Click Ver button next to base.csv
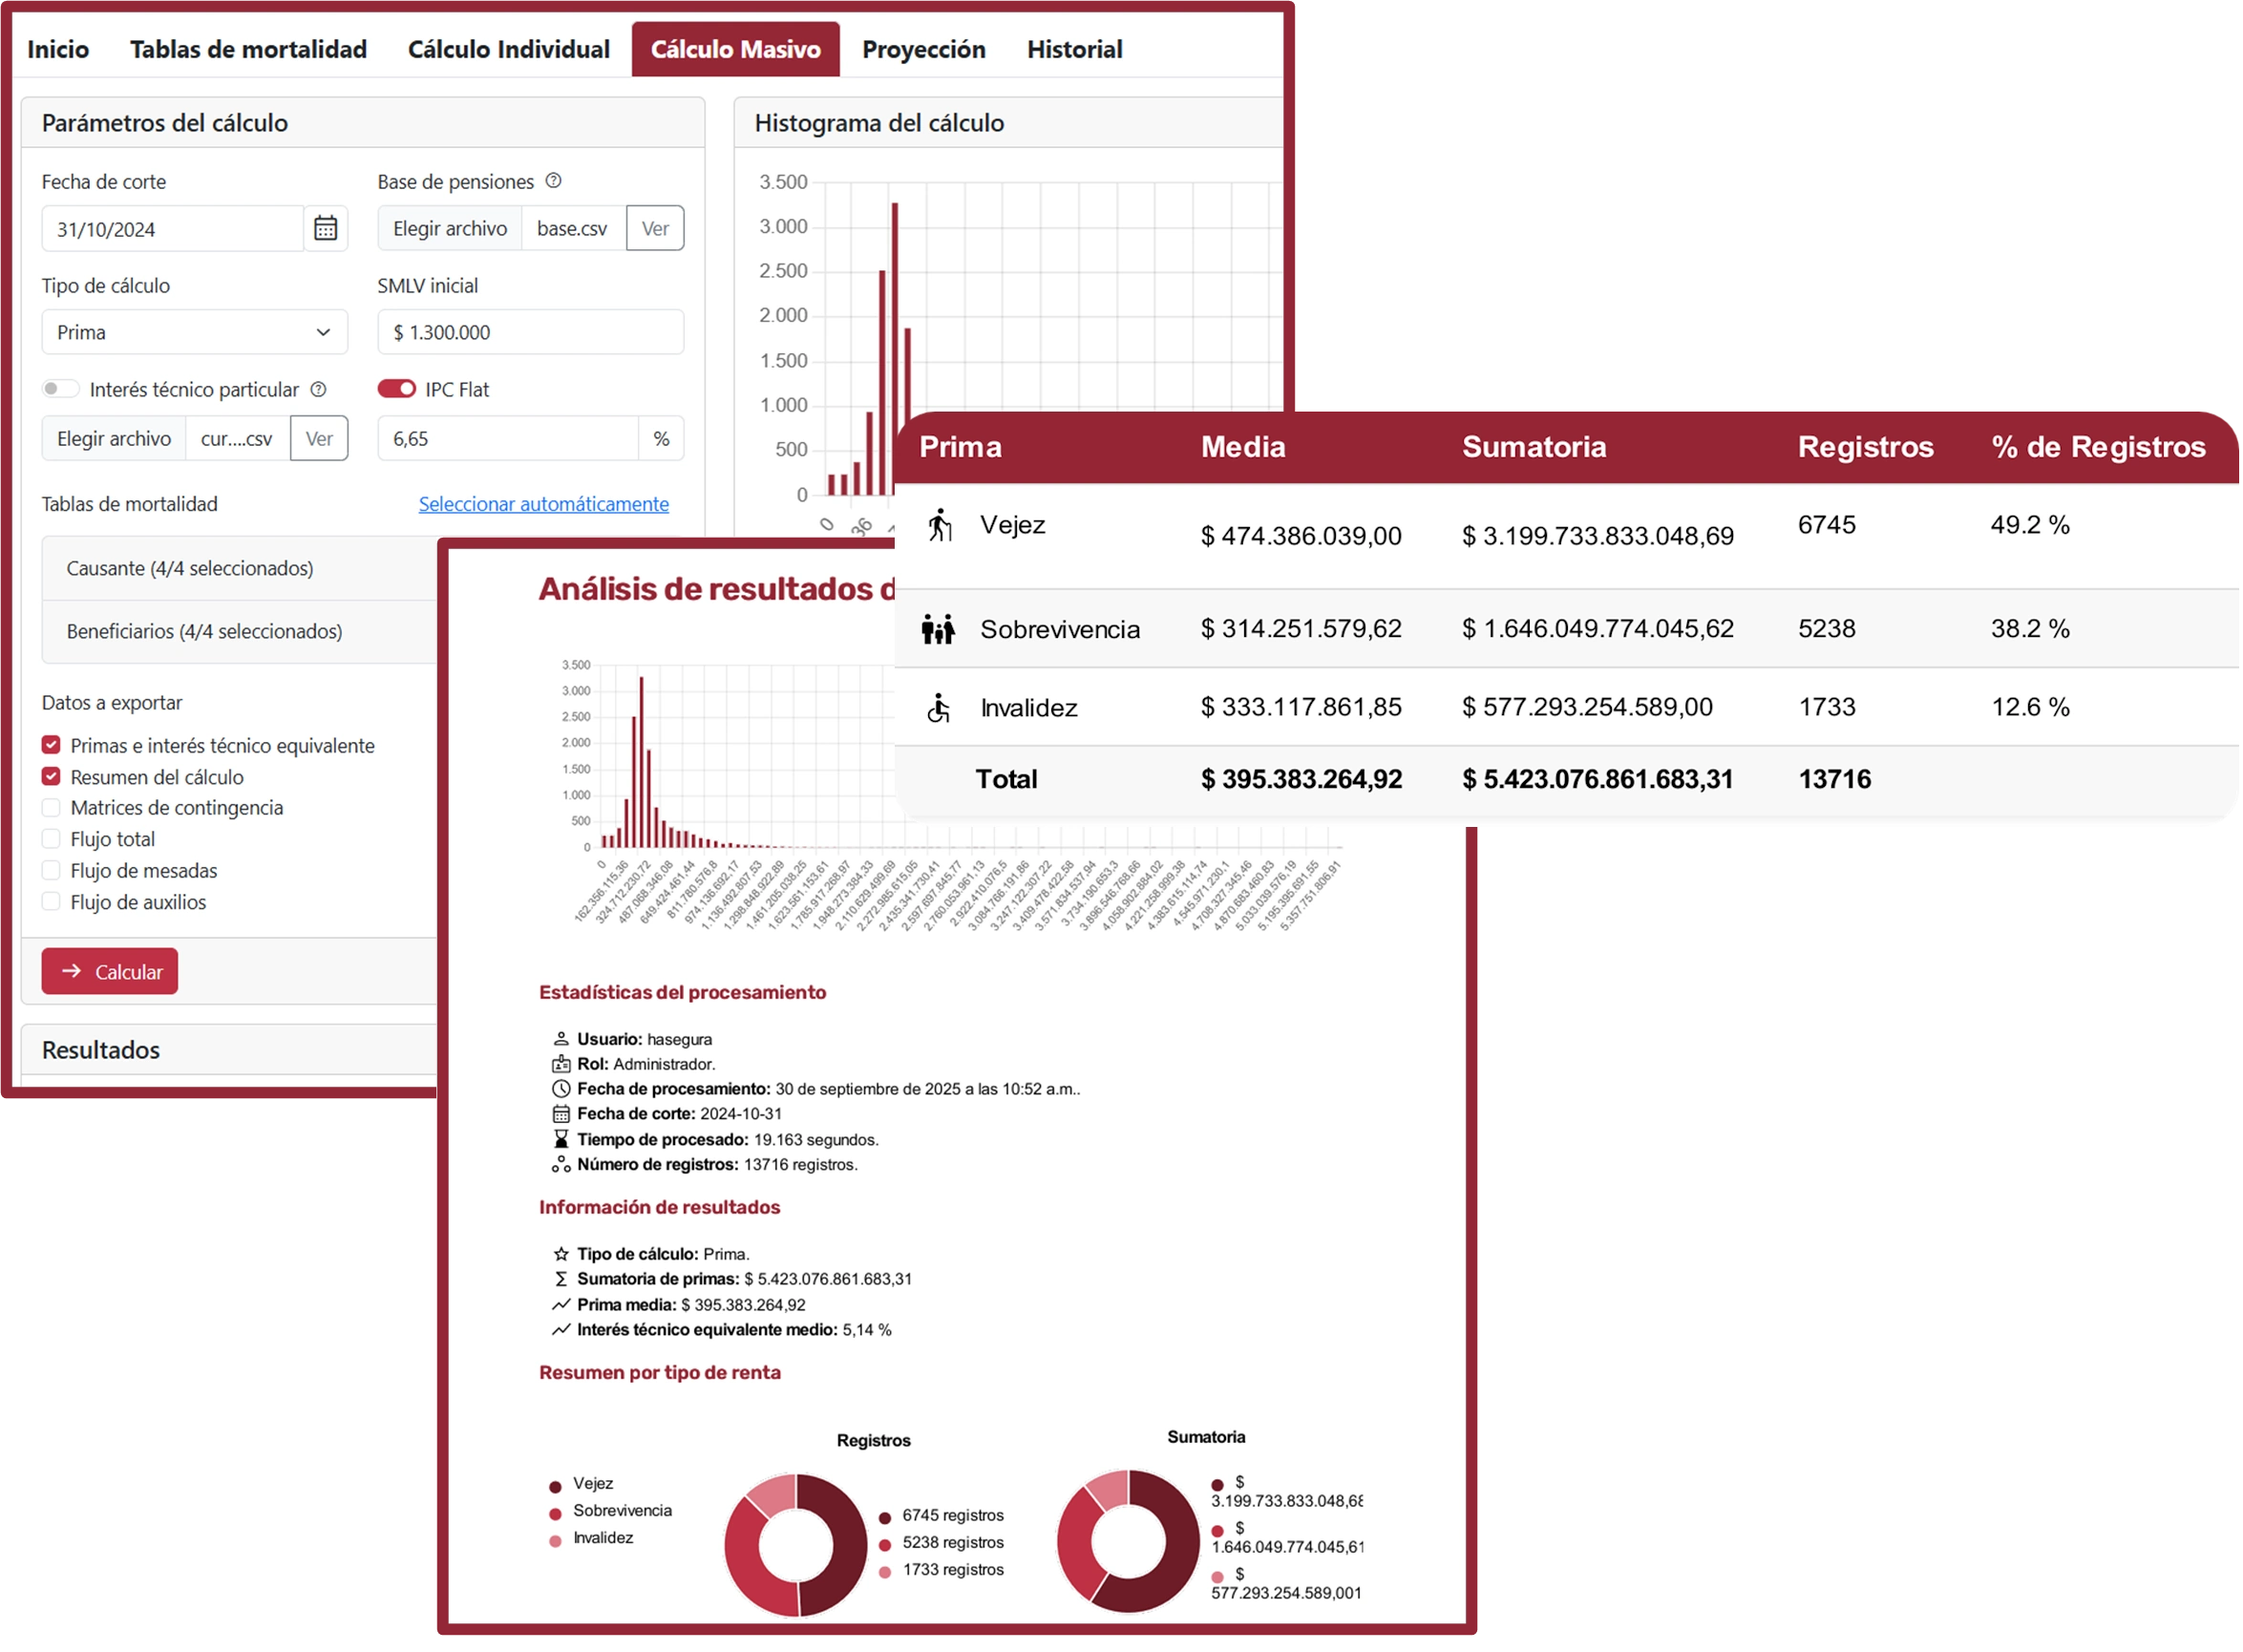This screenshot has height=1652, width=2243. pos(656,228)
